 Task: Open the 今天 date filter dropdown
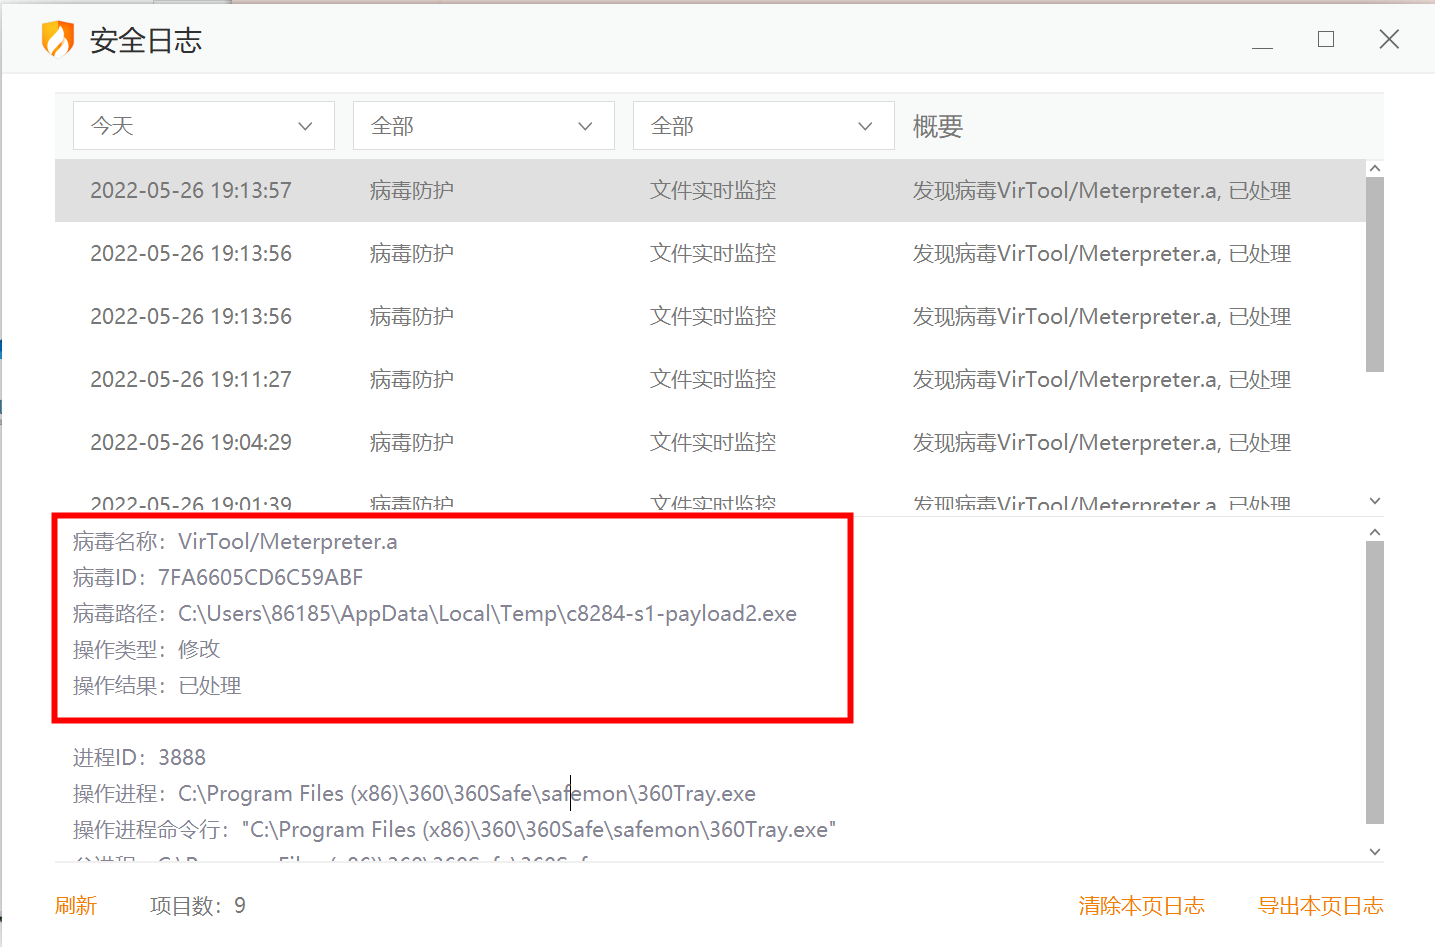click(203, 126)
